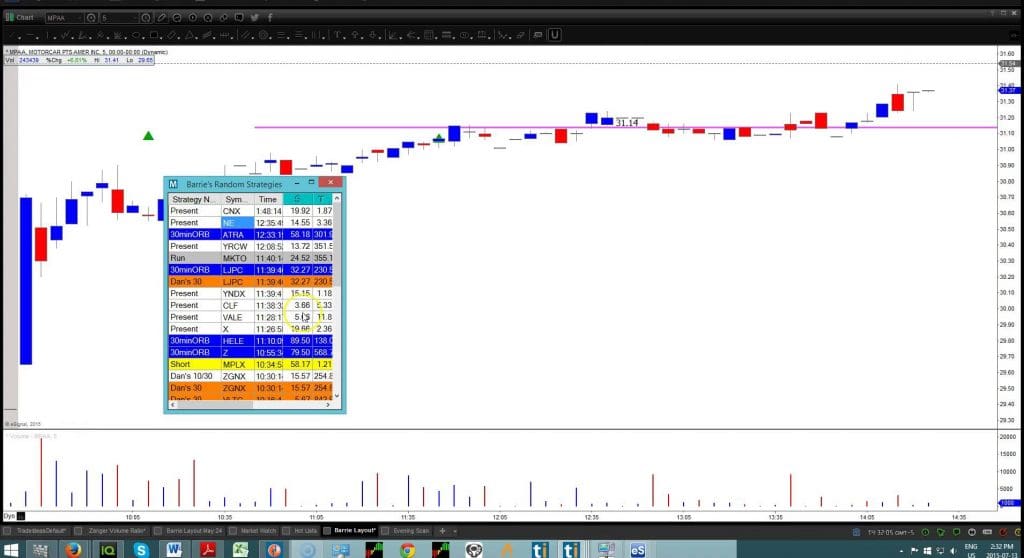Click the MPAA symbol input field
This screenshot has width=1024, height=558.
64,18
